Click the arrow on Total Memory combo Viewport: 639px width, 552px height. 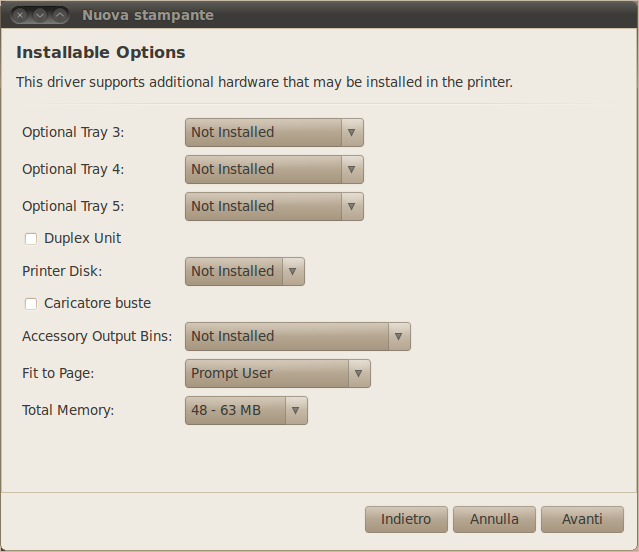[295, 410]
